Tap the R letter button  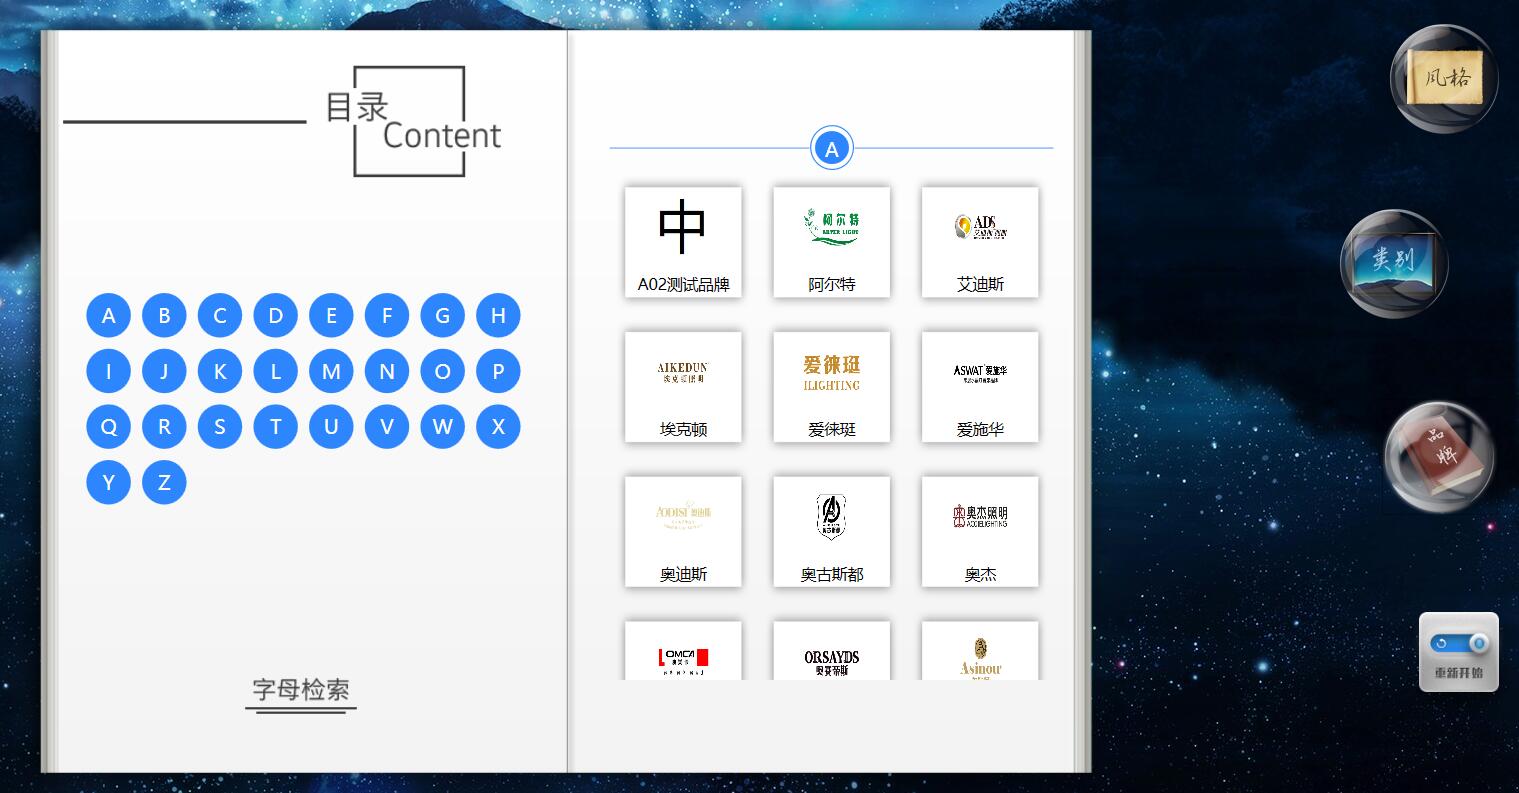point(164,427)
